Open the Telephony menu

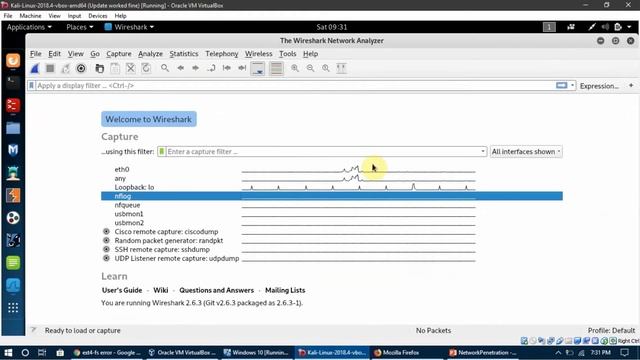pyautogui.click(x=222, y=54)
